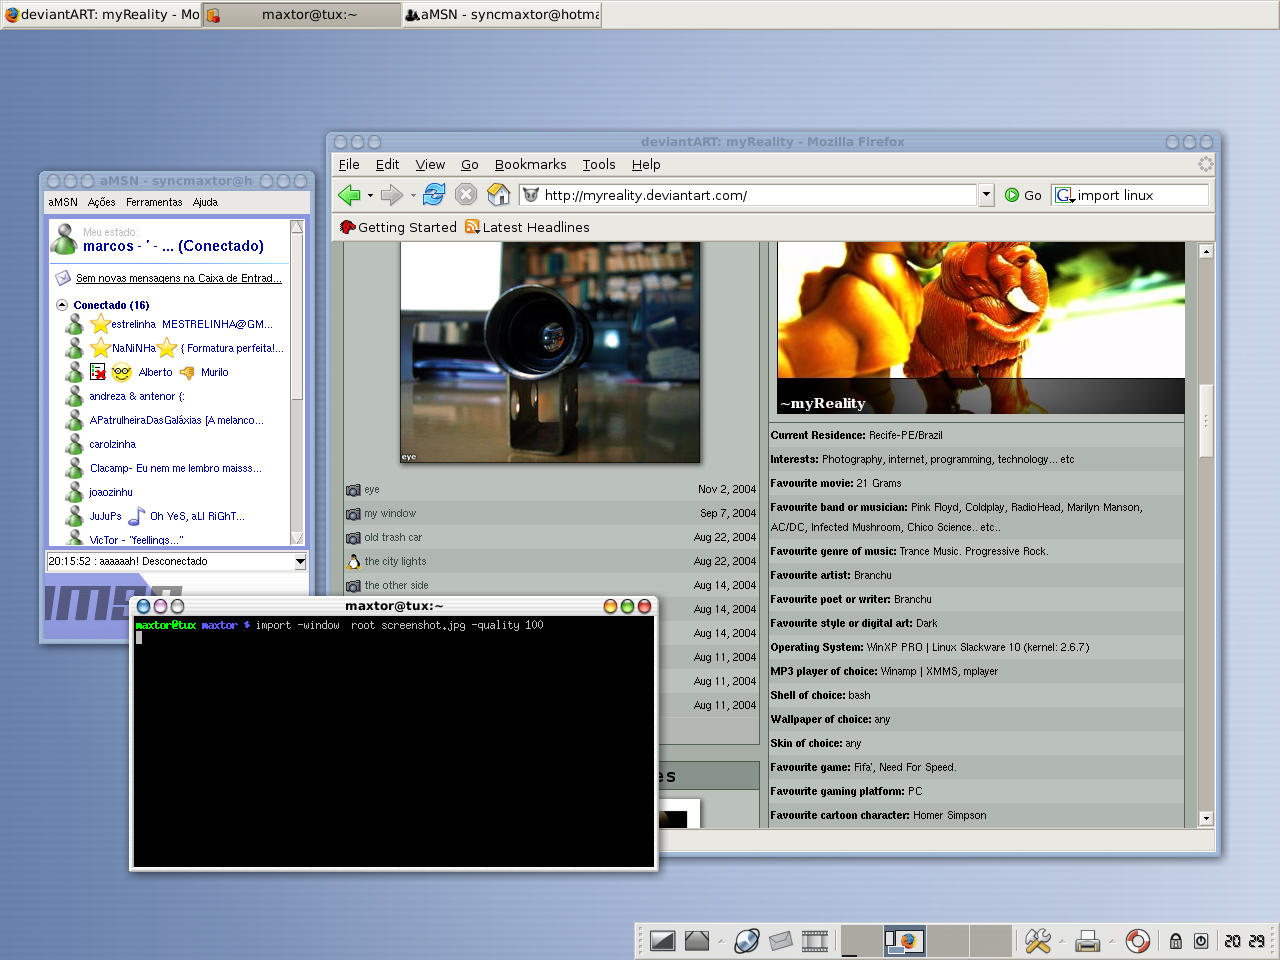1280x960 pixels.
Task: Click 'Sem novas mensagens na Caixa de Entrad...' link
Action: [179, 278]
